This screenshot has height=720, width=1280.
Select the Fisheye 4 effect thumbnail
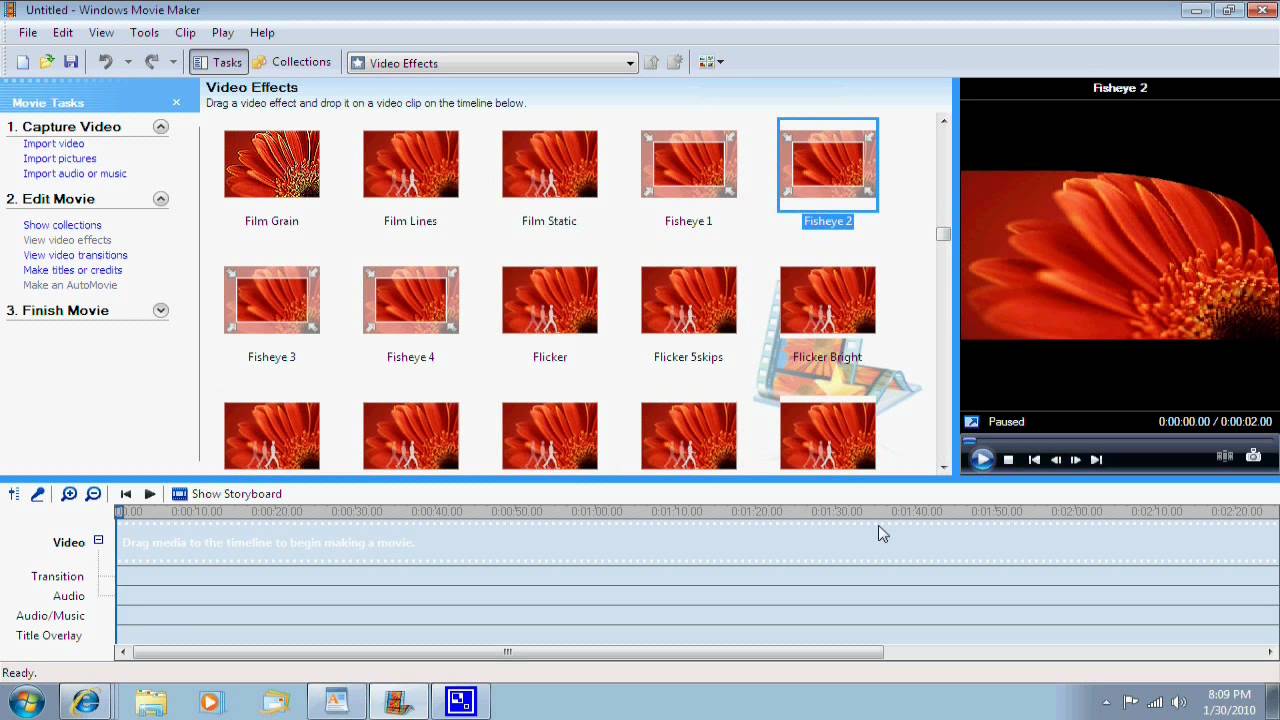tap(411, 300)
